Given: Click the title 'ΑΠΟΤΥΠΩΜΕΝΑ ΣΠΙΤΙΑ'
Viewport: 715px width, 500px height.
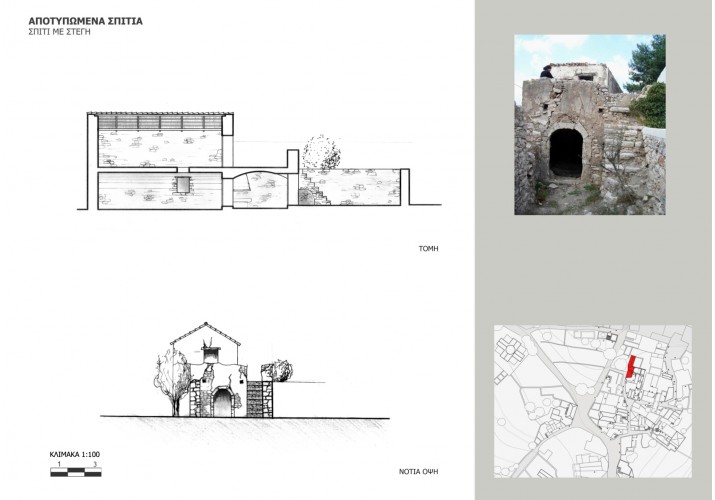Looking at the screenshot, I should (x=85, y=21).
